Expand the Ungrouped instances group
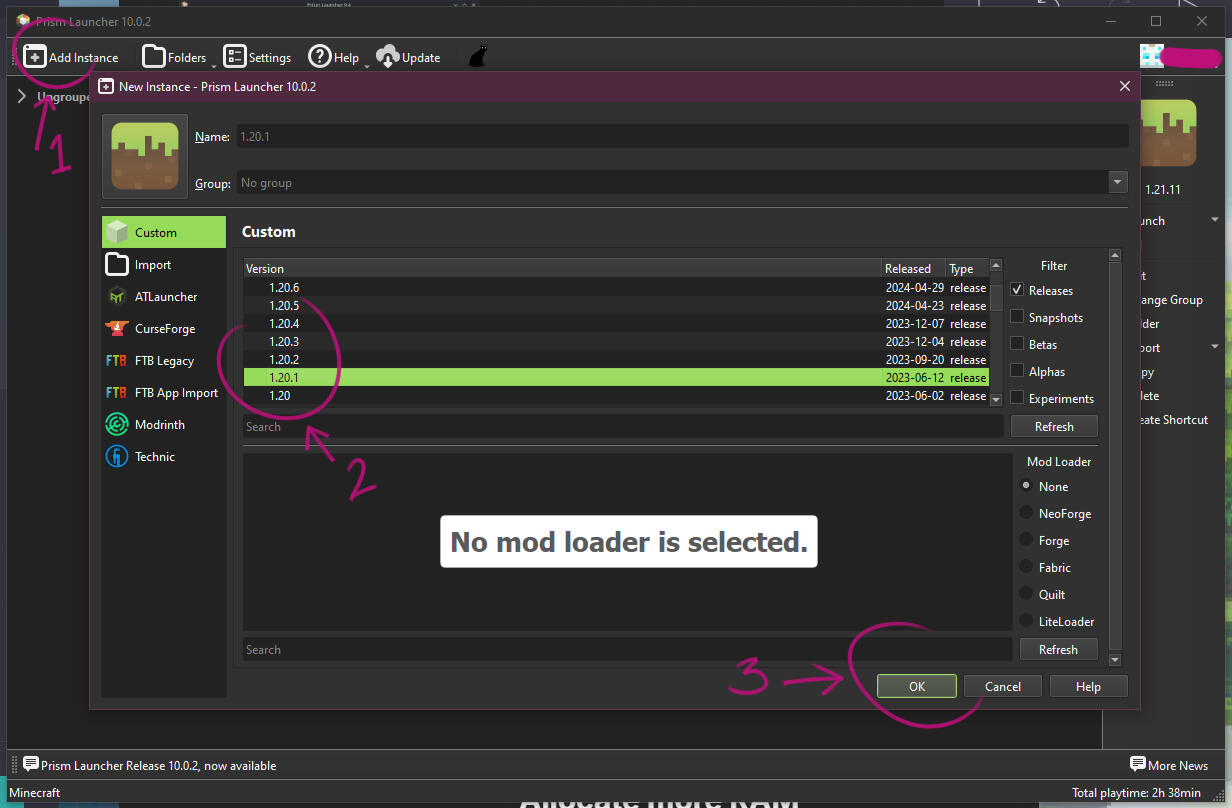Image resolution: width=1232 pixels, height=808 pixels. point(22,97)
